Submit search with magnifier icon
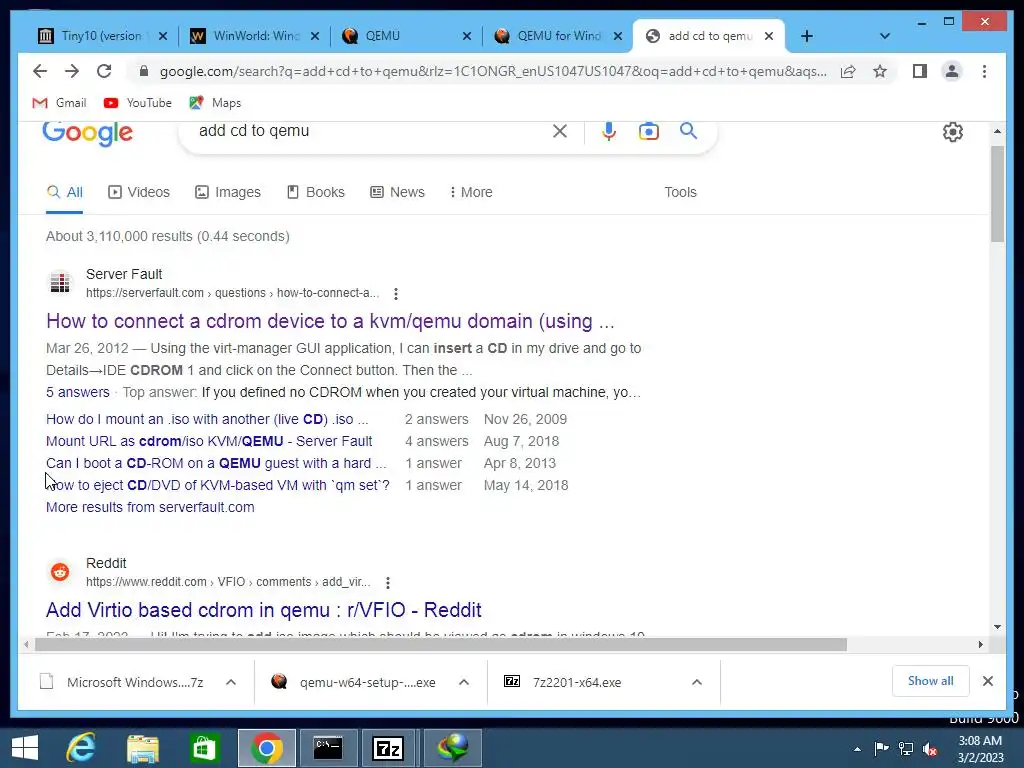The height and width of the screenshot is (768, 1024). (x=688, y=131)
